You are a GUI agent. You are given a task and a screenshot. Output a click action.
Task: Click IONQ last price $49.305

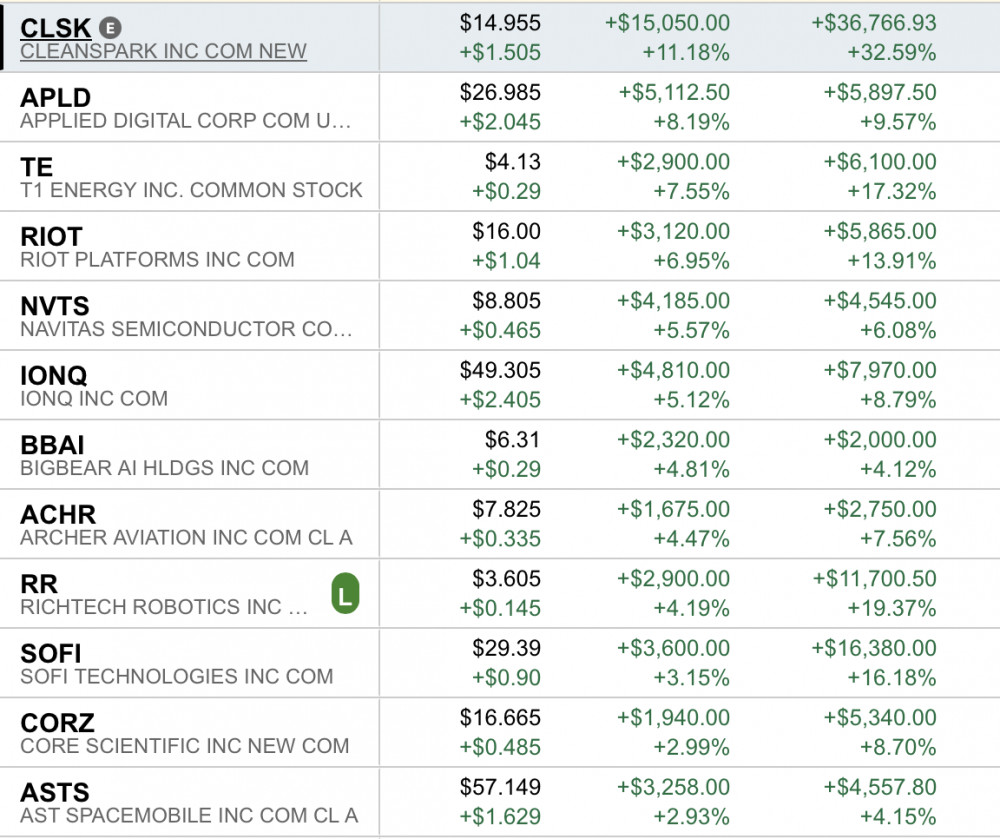[x=500, y=371]
